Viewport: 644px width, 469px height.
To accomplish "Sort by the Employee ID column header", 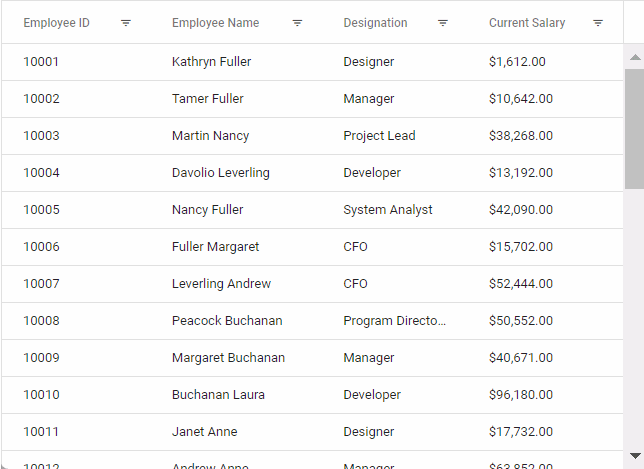I will [56, 23].
